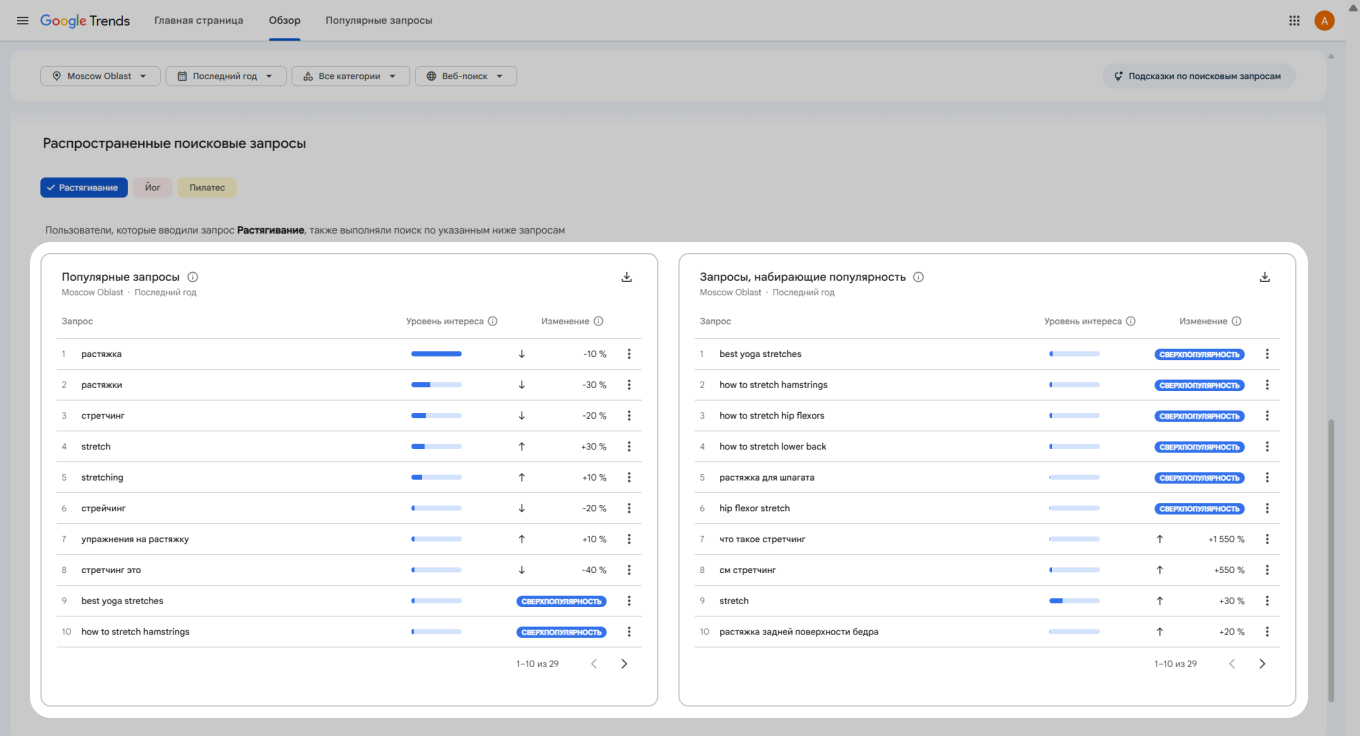Viewport: 1360px width, 736px height.
Task: Open the Все категории dropdown
Action: click(x=351, y=76)
